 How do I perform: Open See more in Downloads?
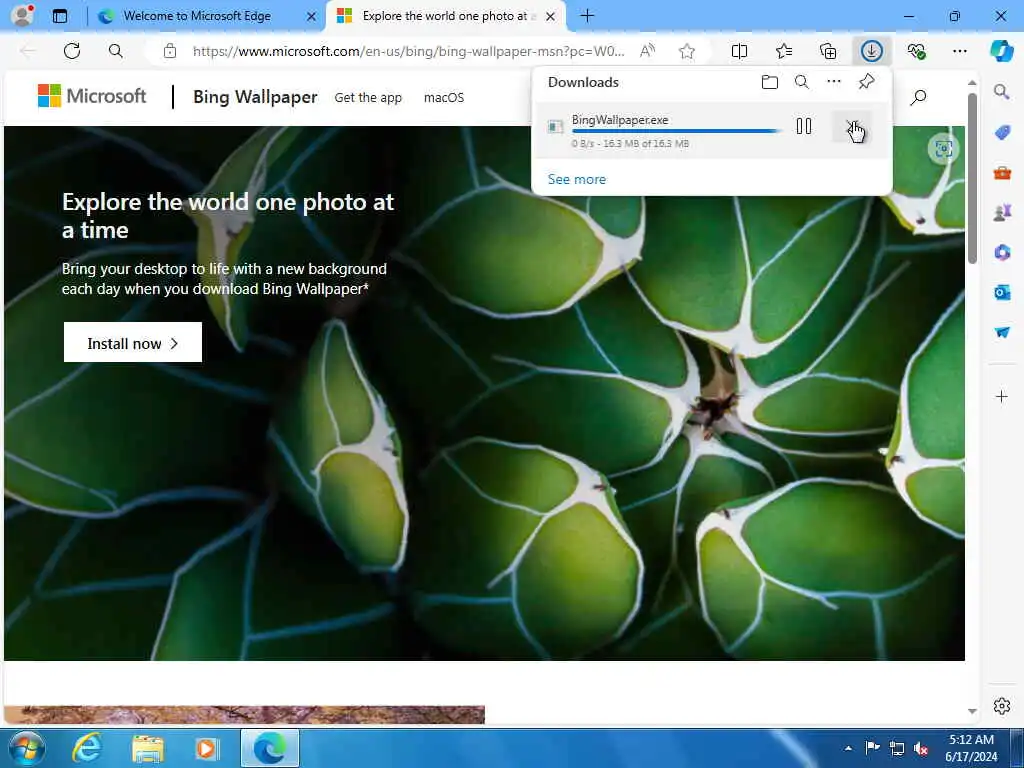click(577, 179)
